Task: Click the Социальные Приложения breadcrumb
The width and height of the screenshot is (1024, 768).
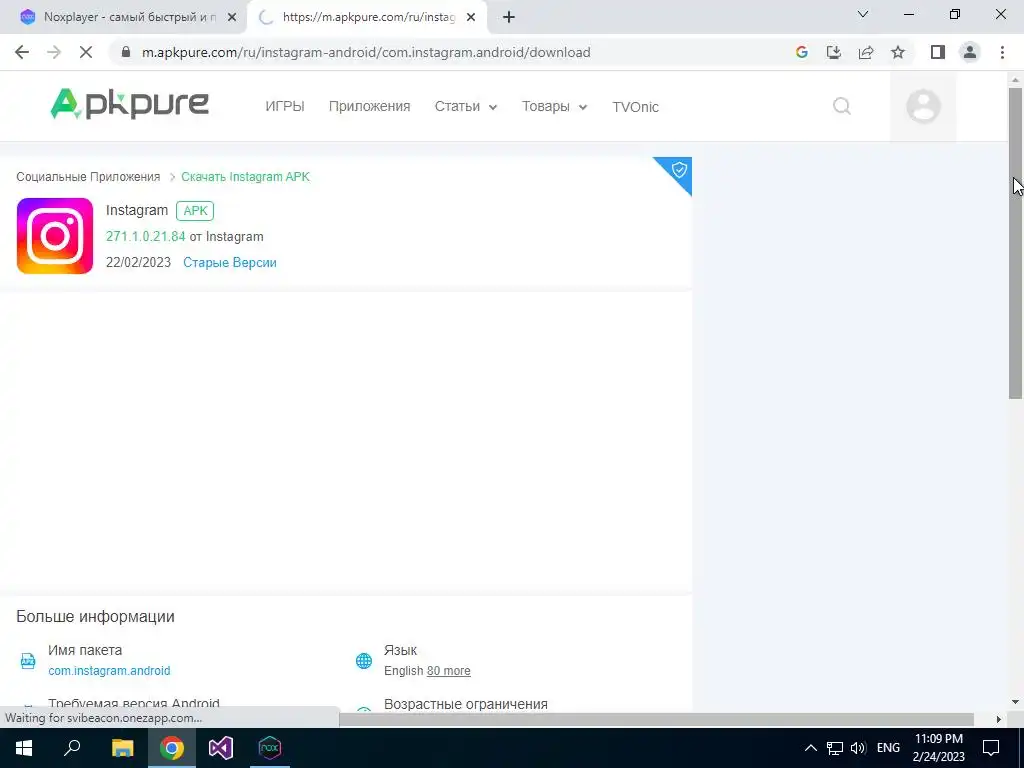Action: coord(88,176)
